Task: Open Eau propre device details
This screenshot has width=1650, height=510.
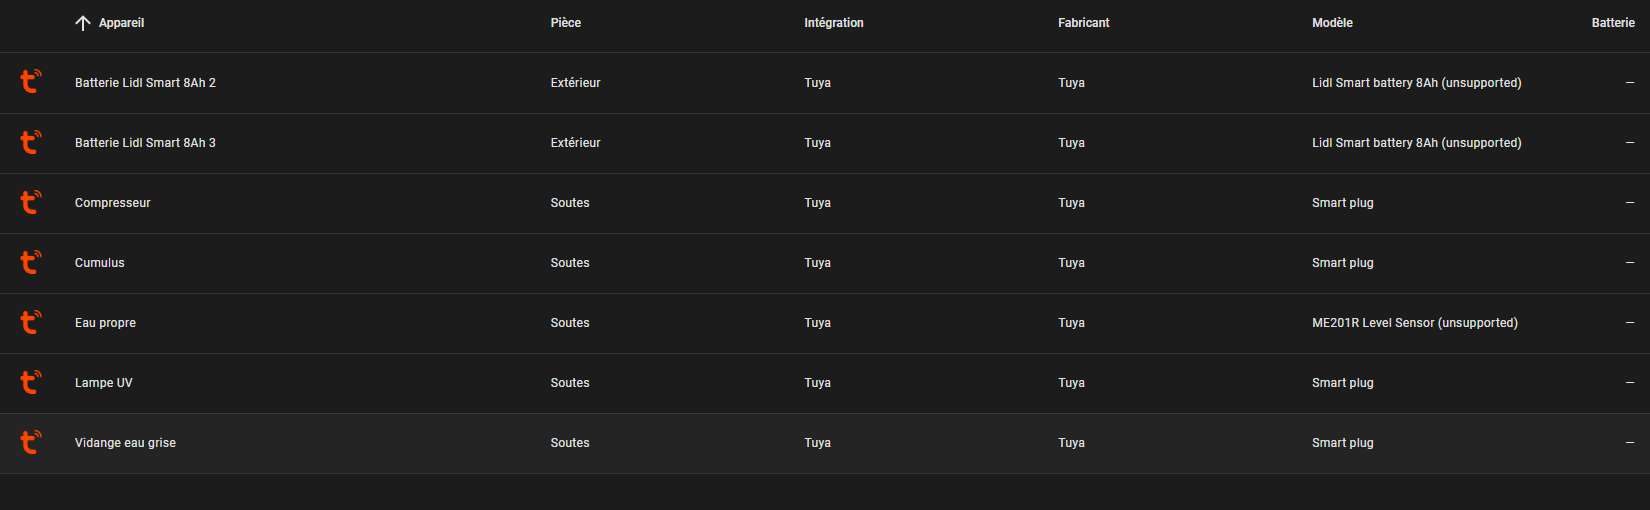Action: (825, 323)
